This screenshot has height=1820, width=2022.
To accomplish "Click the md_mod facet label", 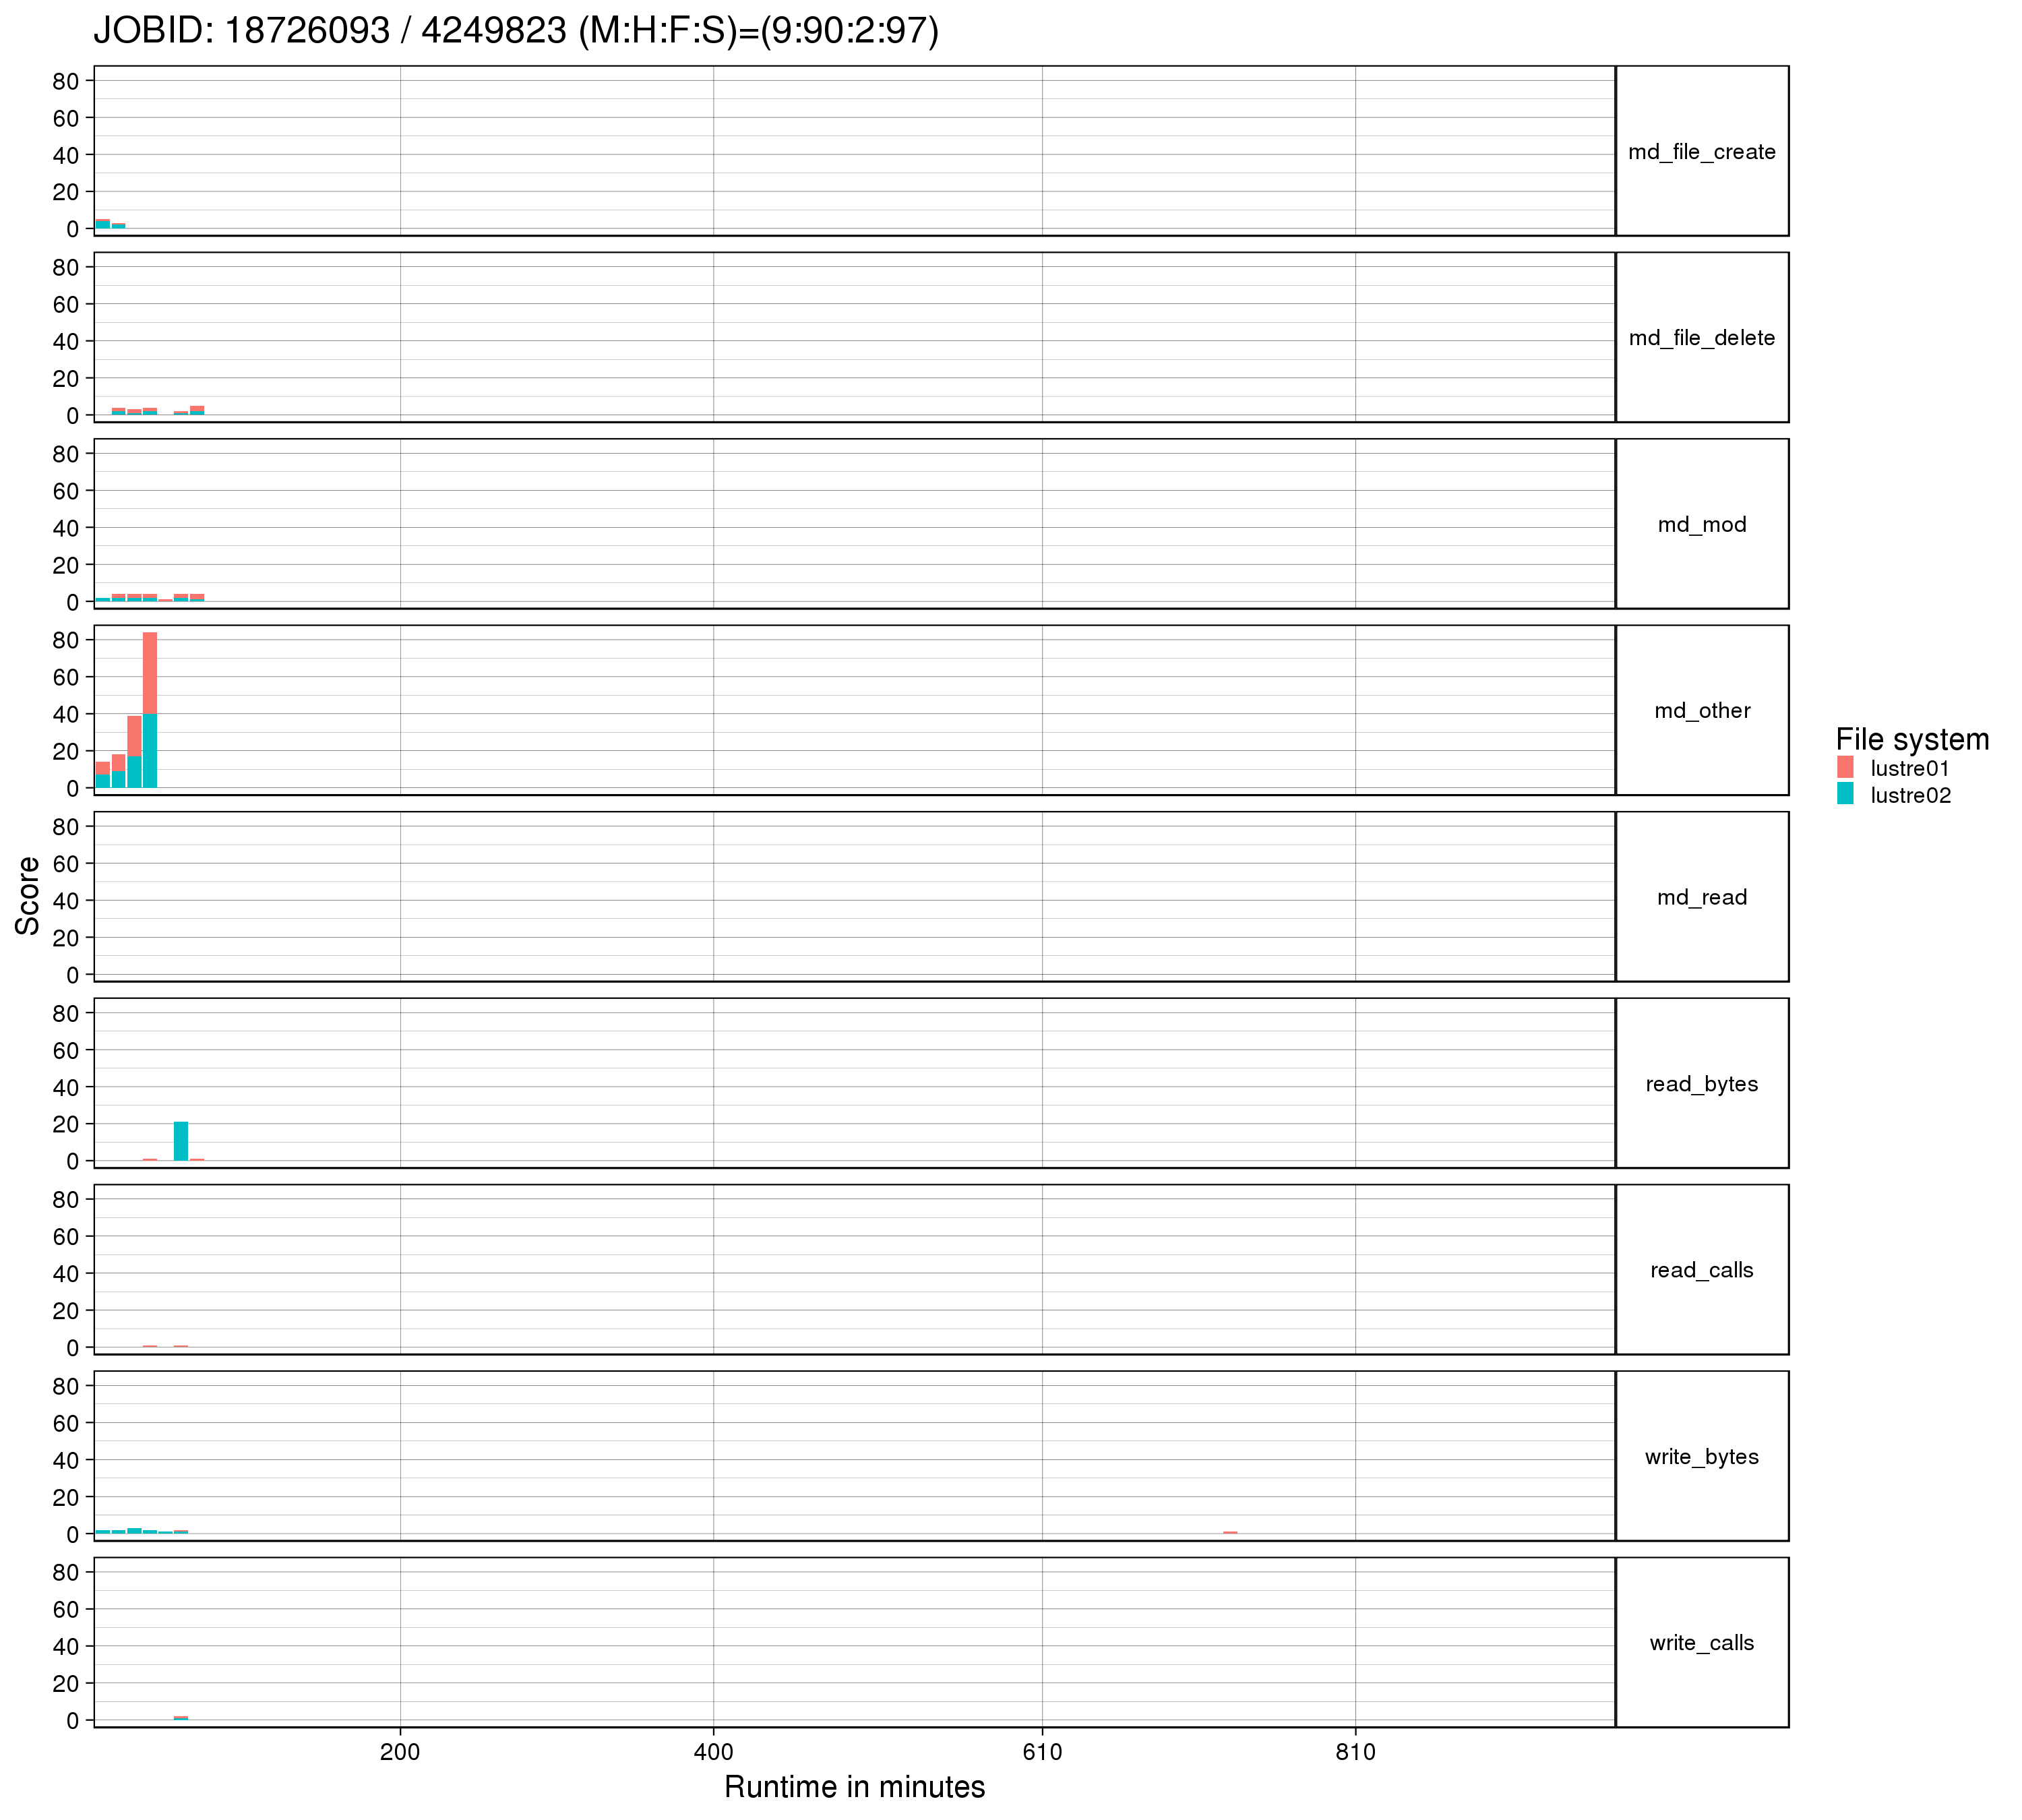I will tap(1701, 525).
